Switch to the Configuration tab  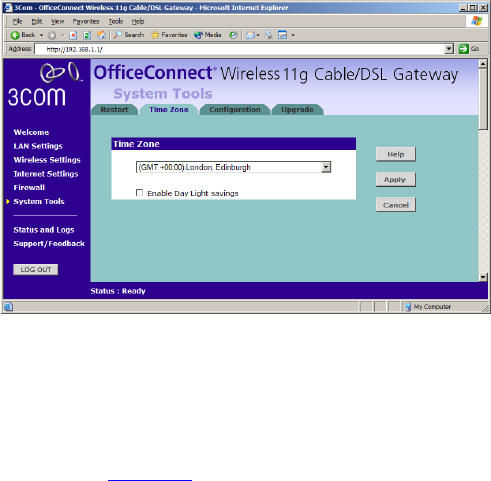click(235, 109)
